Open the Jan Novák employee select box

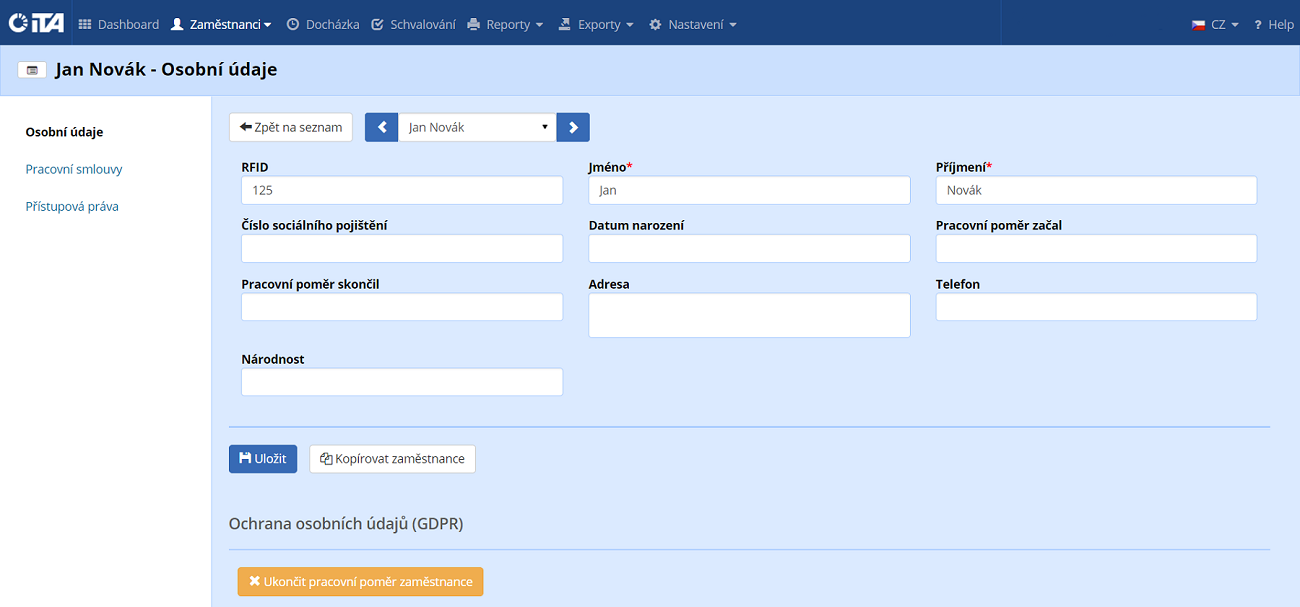click(477, 127)
